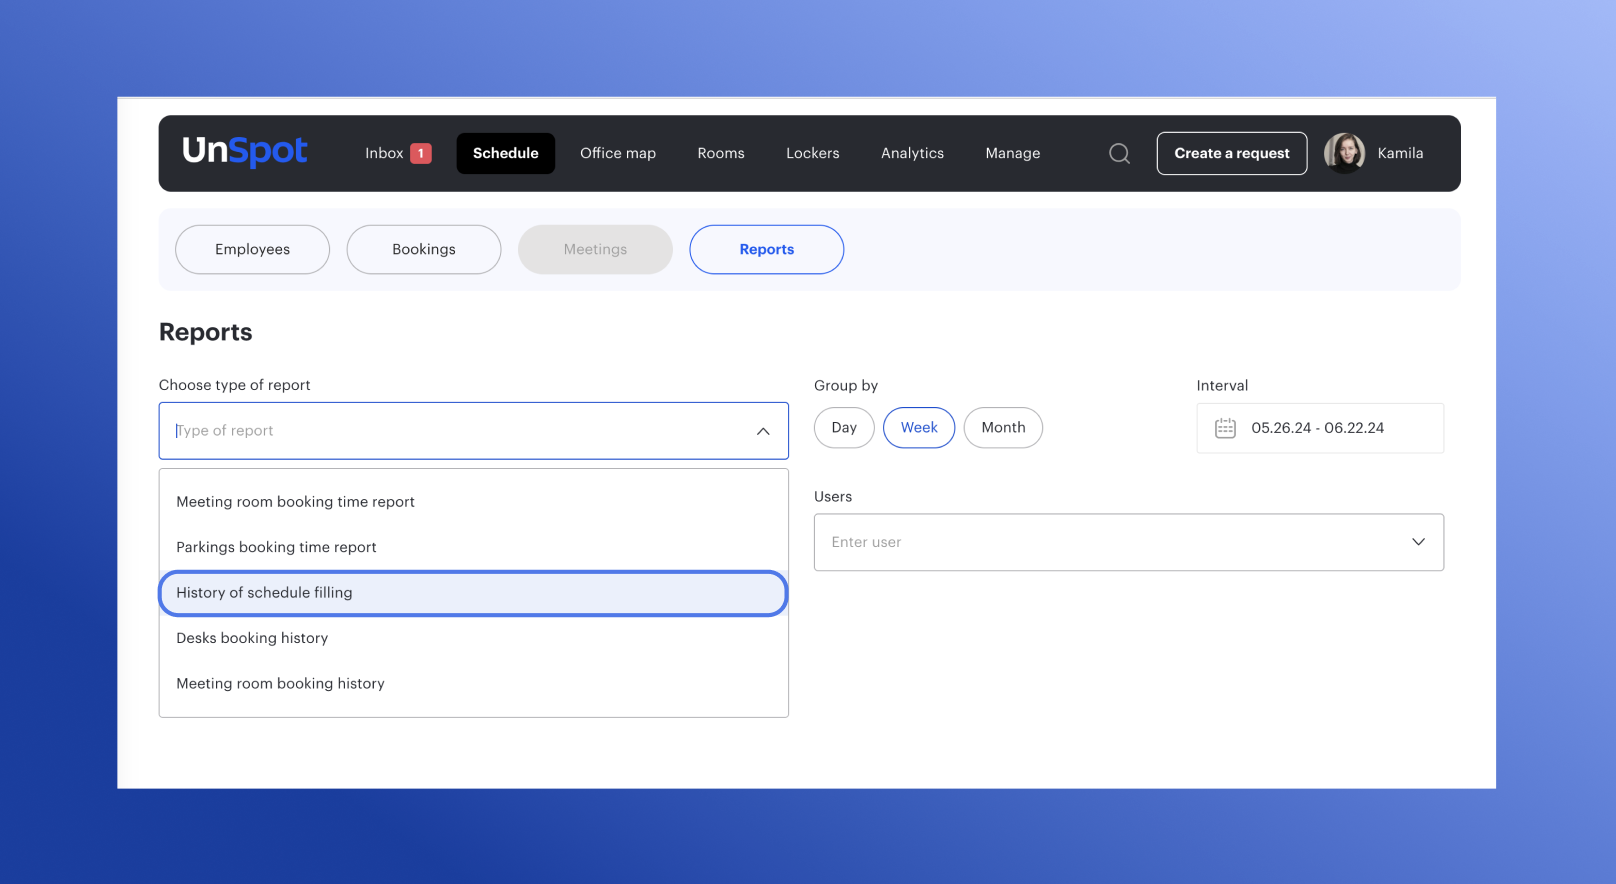Screen dimensions: 1616x884
Task: Go to Office map
Action: (618, 153)
